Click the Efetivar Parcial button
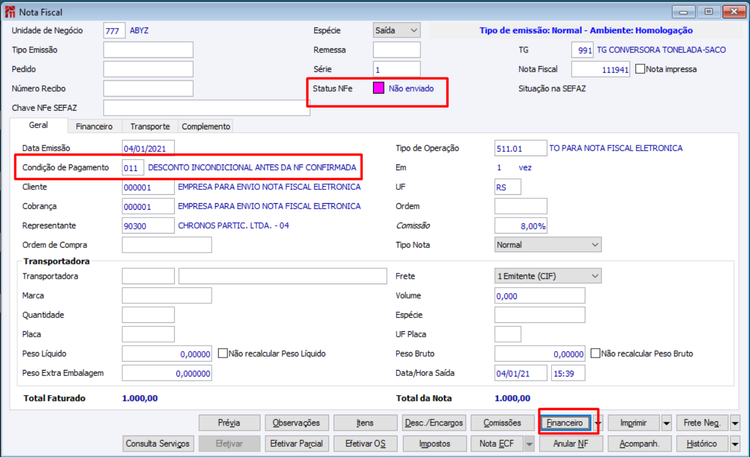Screen dimensions: 750x457 tap(297, 444)
